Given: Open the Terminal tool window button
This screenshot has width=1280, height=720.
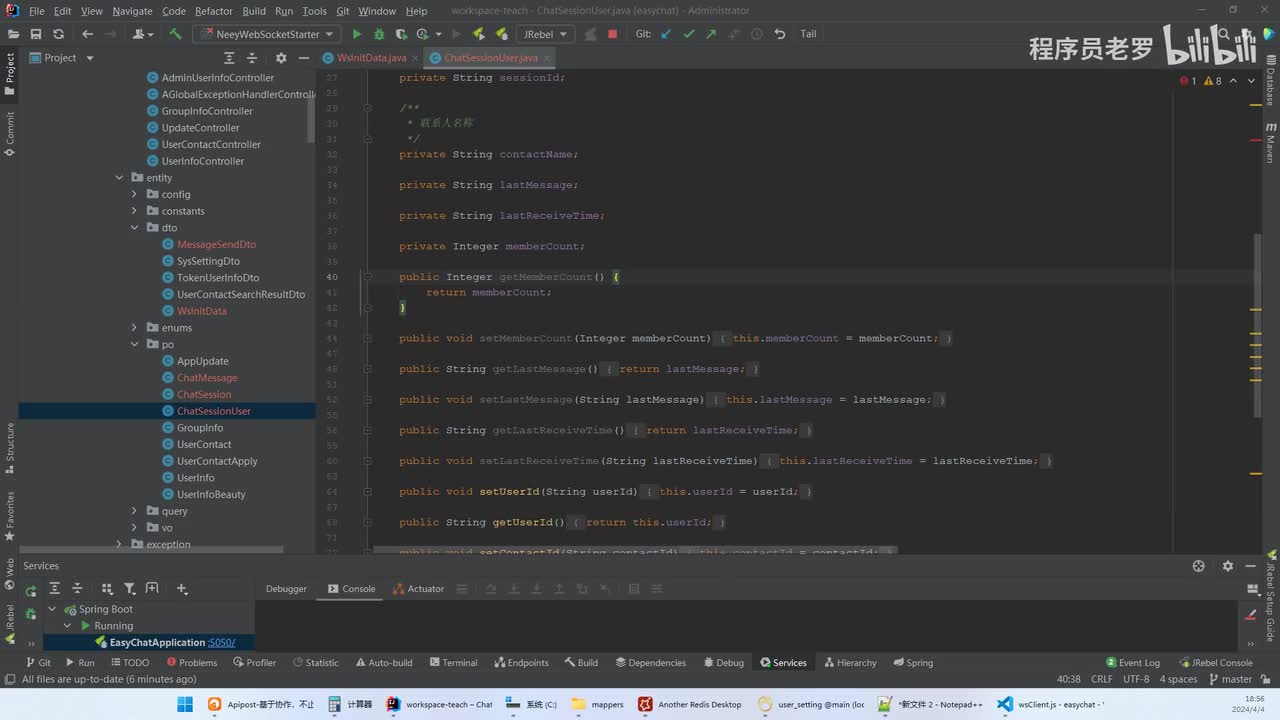Looking at the screenshot, I should pos(452,663).
